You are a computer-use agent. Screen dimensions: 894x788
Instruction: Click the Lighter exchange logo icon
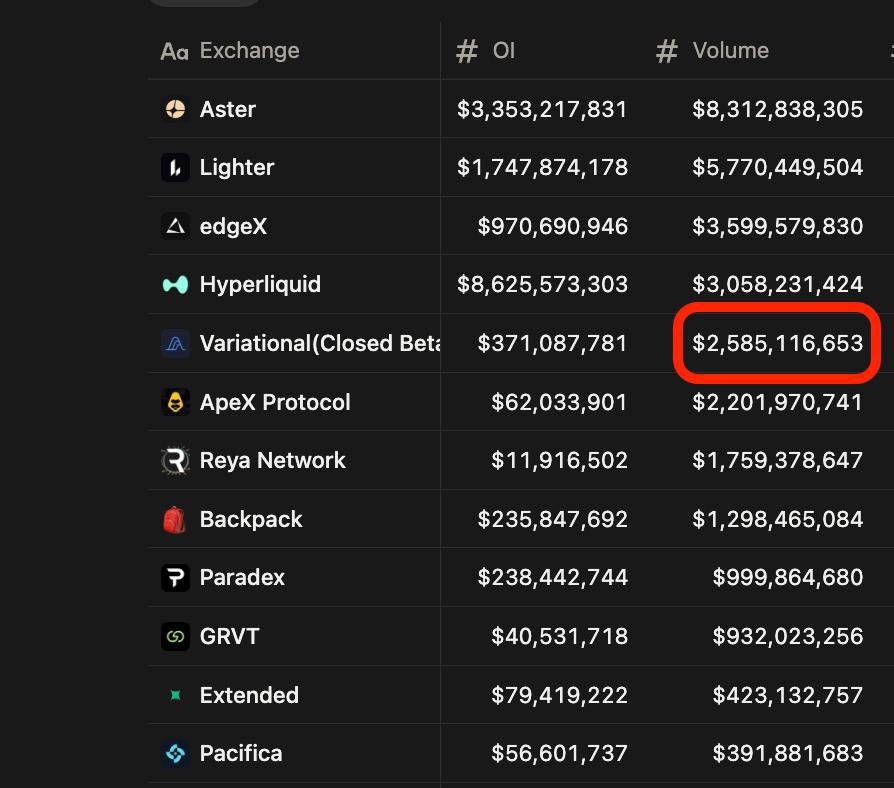pyautogui.click(x=175, y=168)
